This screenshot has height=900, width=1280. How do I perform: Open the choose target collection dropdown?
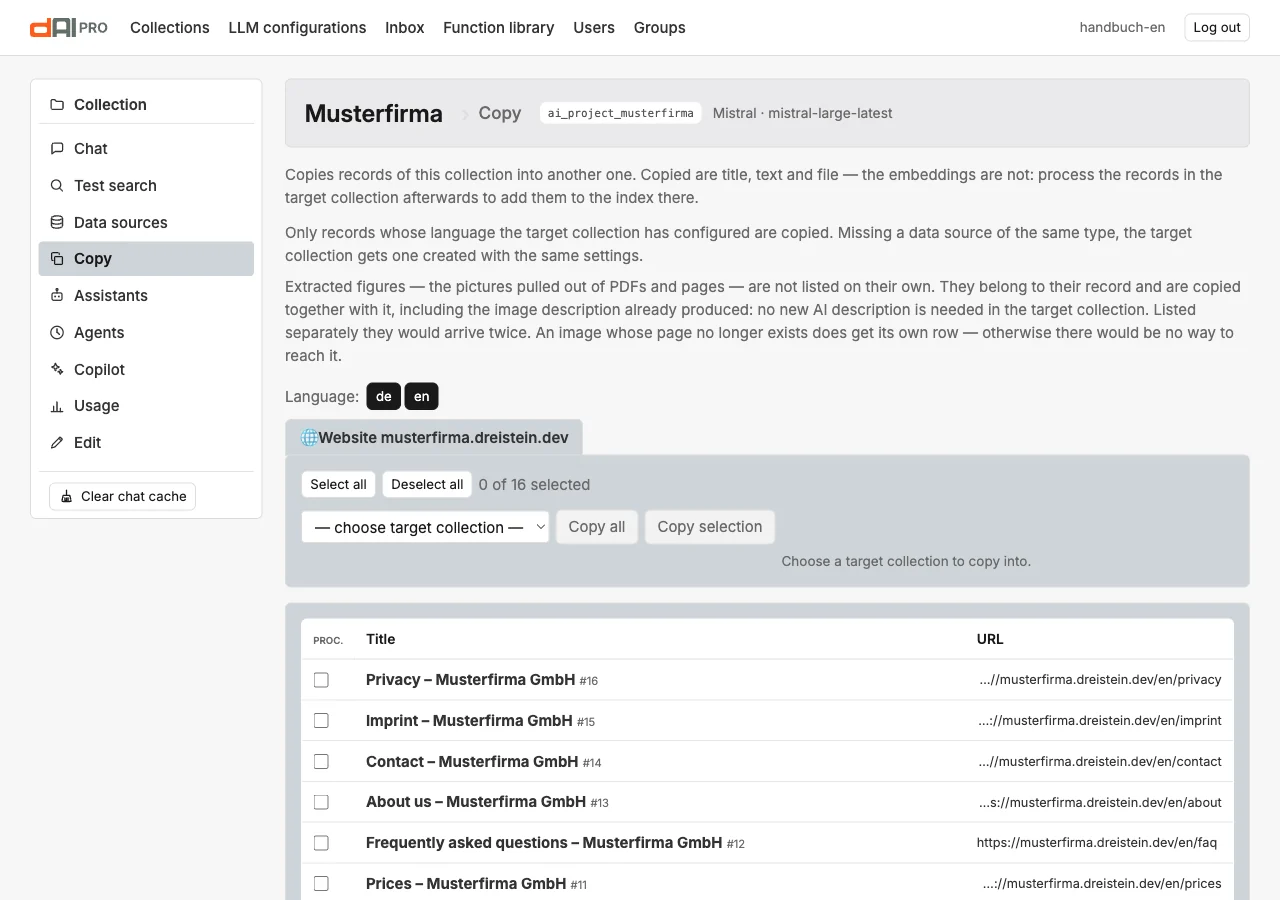(x=425, y=527)
